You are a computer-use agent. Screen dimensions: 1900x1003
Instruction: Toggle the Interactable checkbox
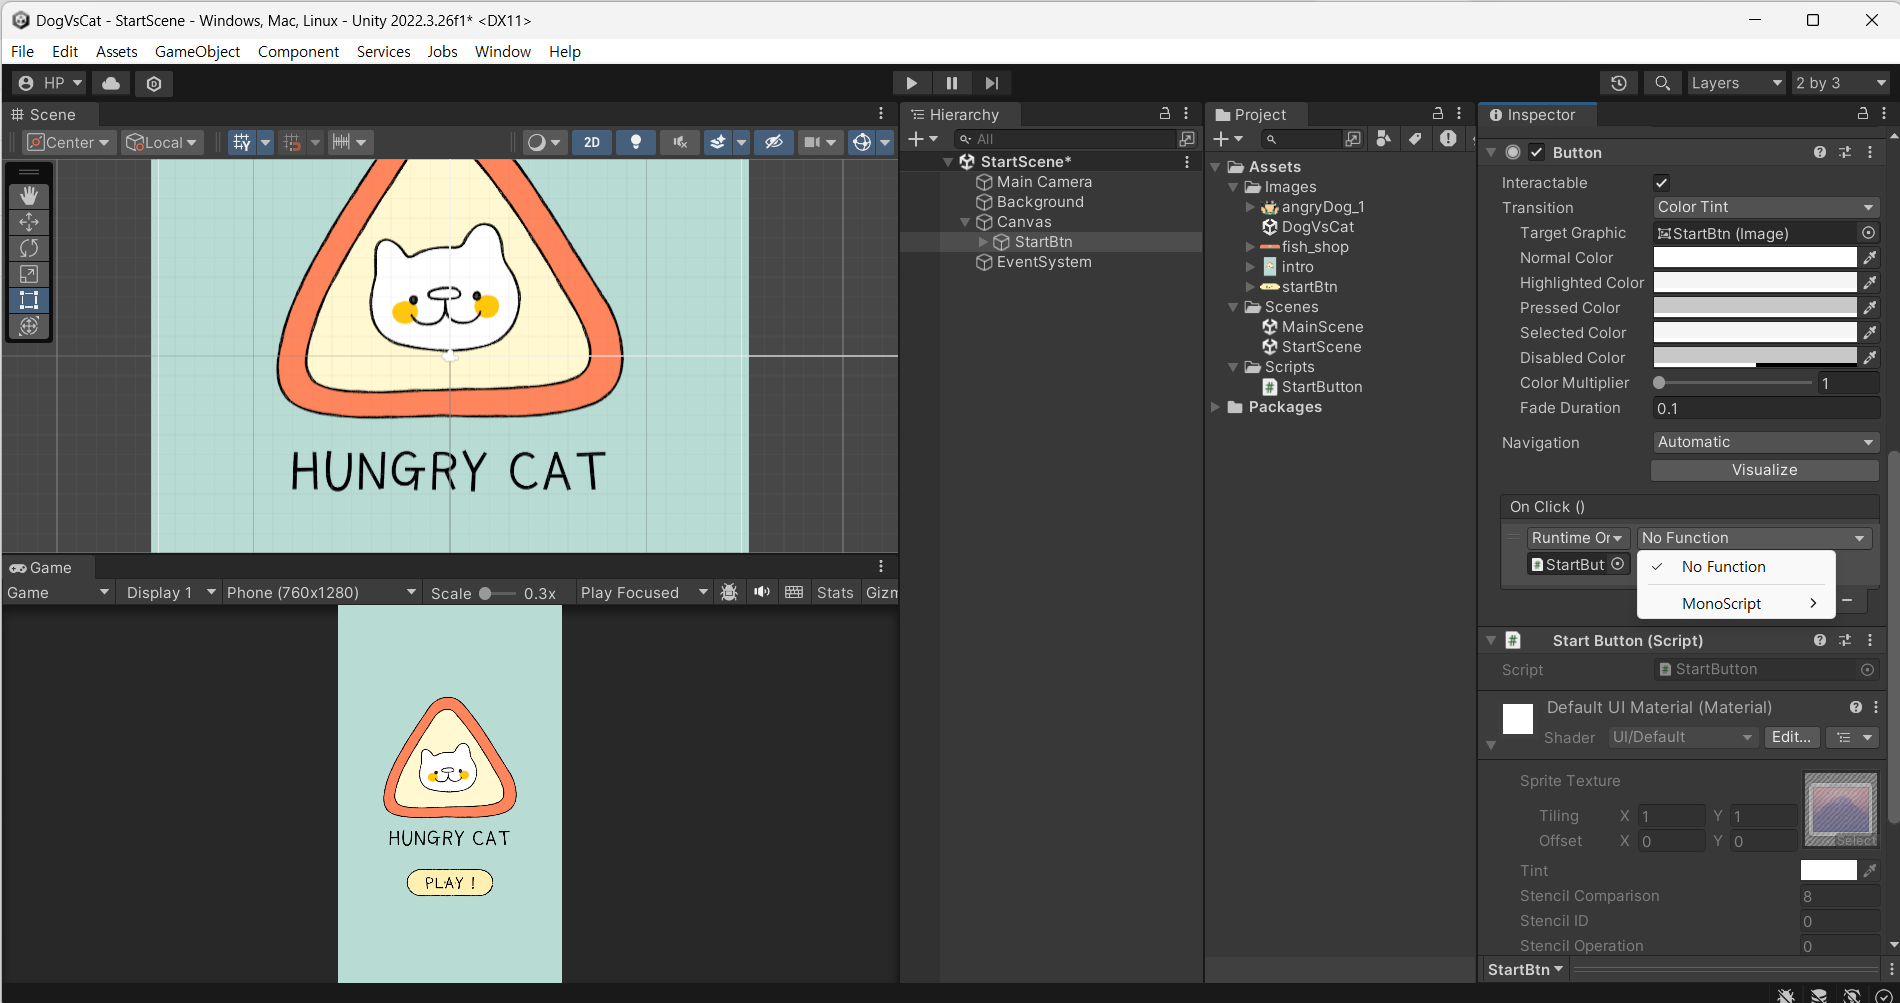(x=1662, y=183)
